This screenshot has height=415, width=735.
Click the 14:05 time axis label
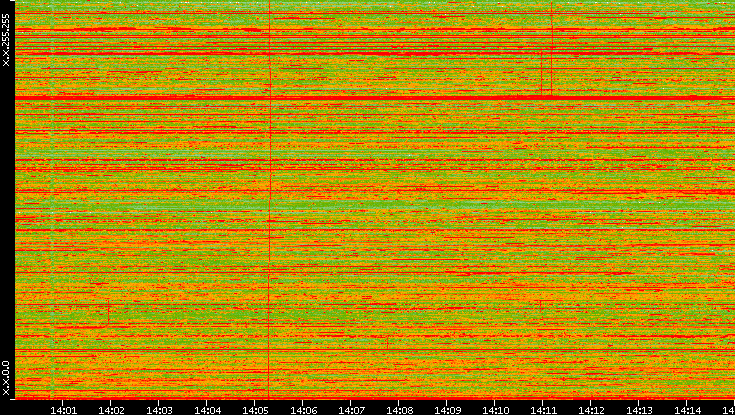coord(255,410)
